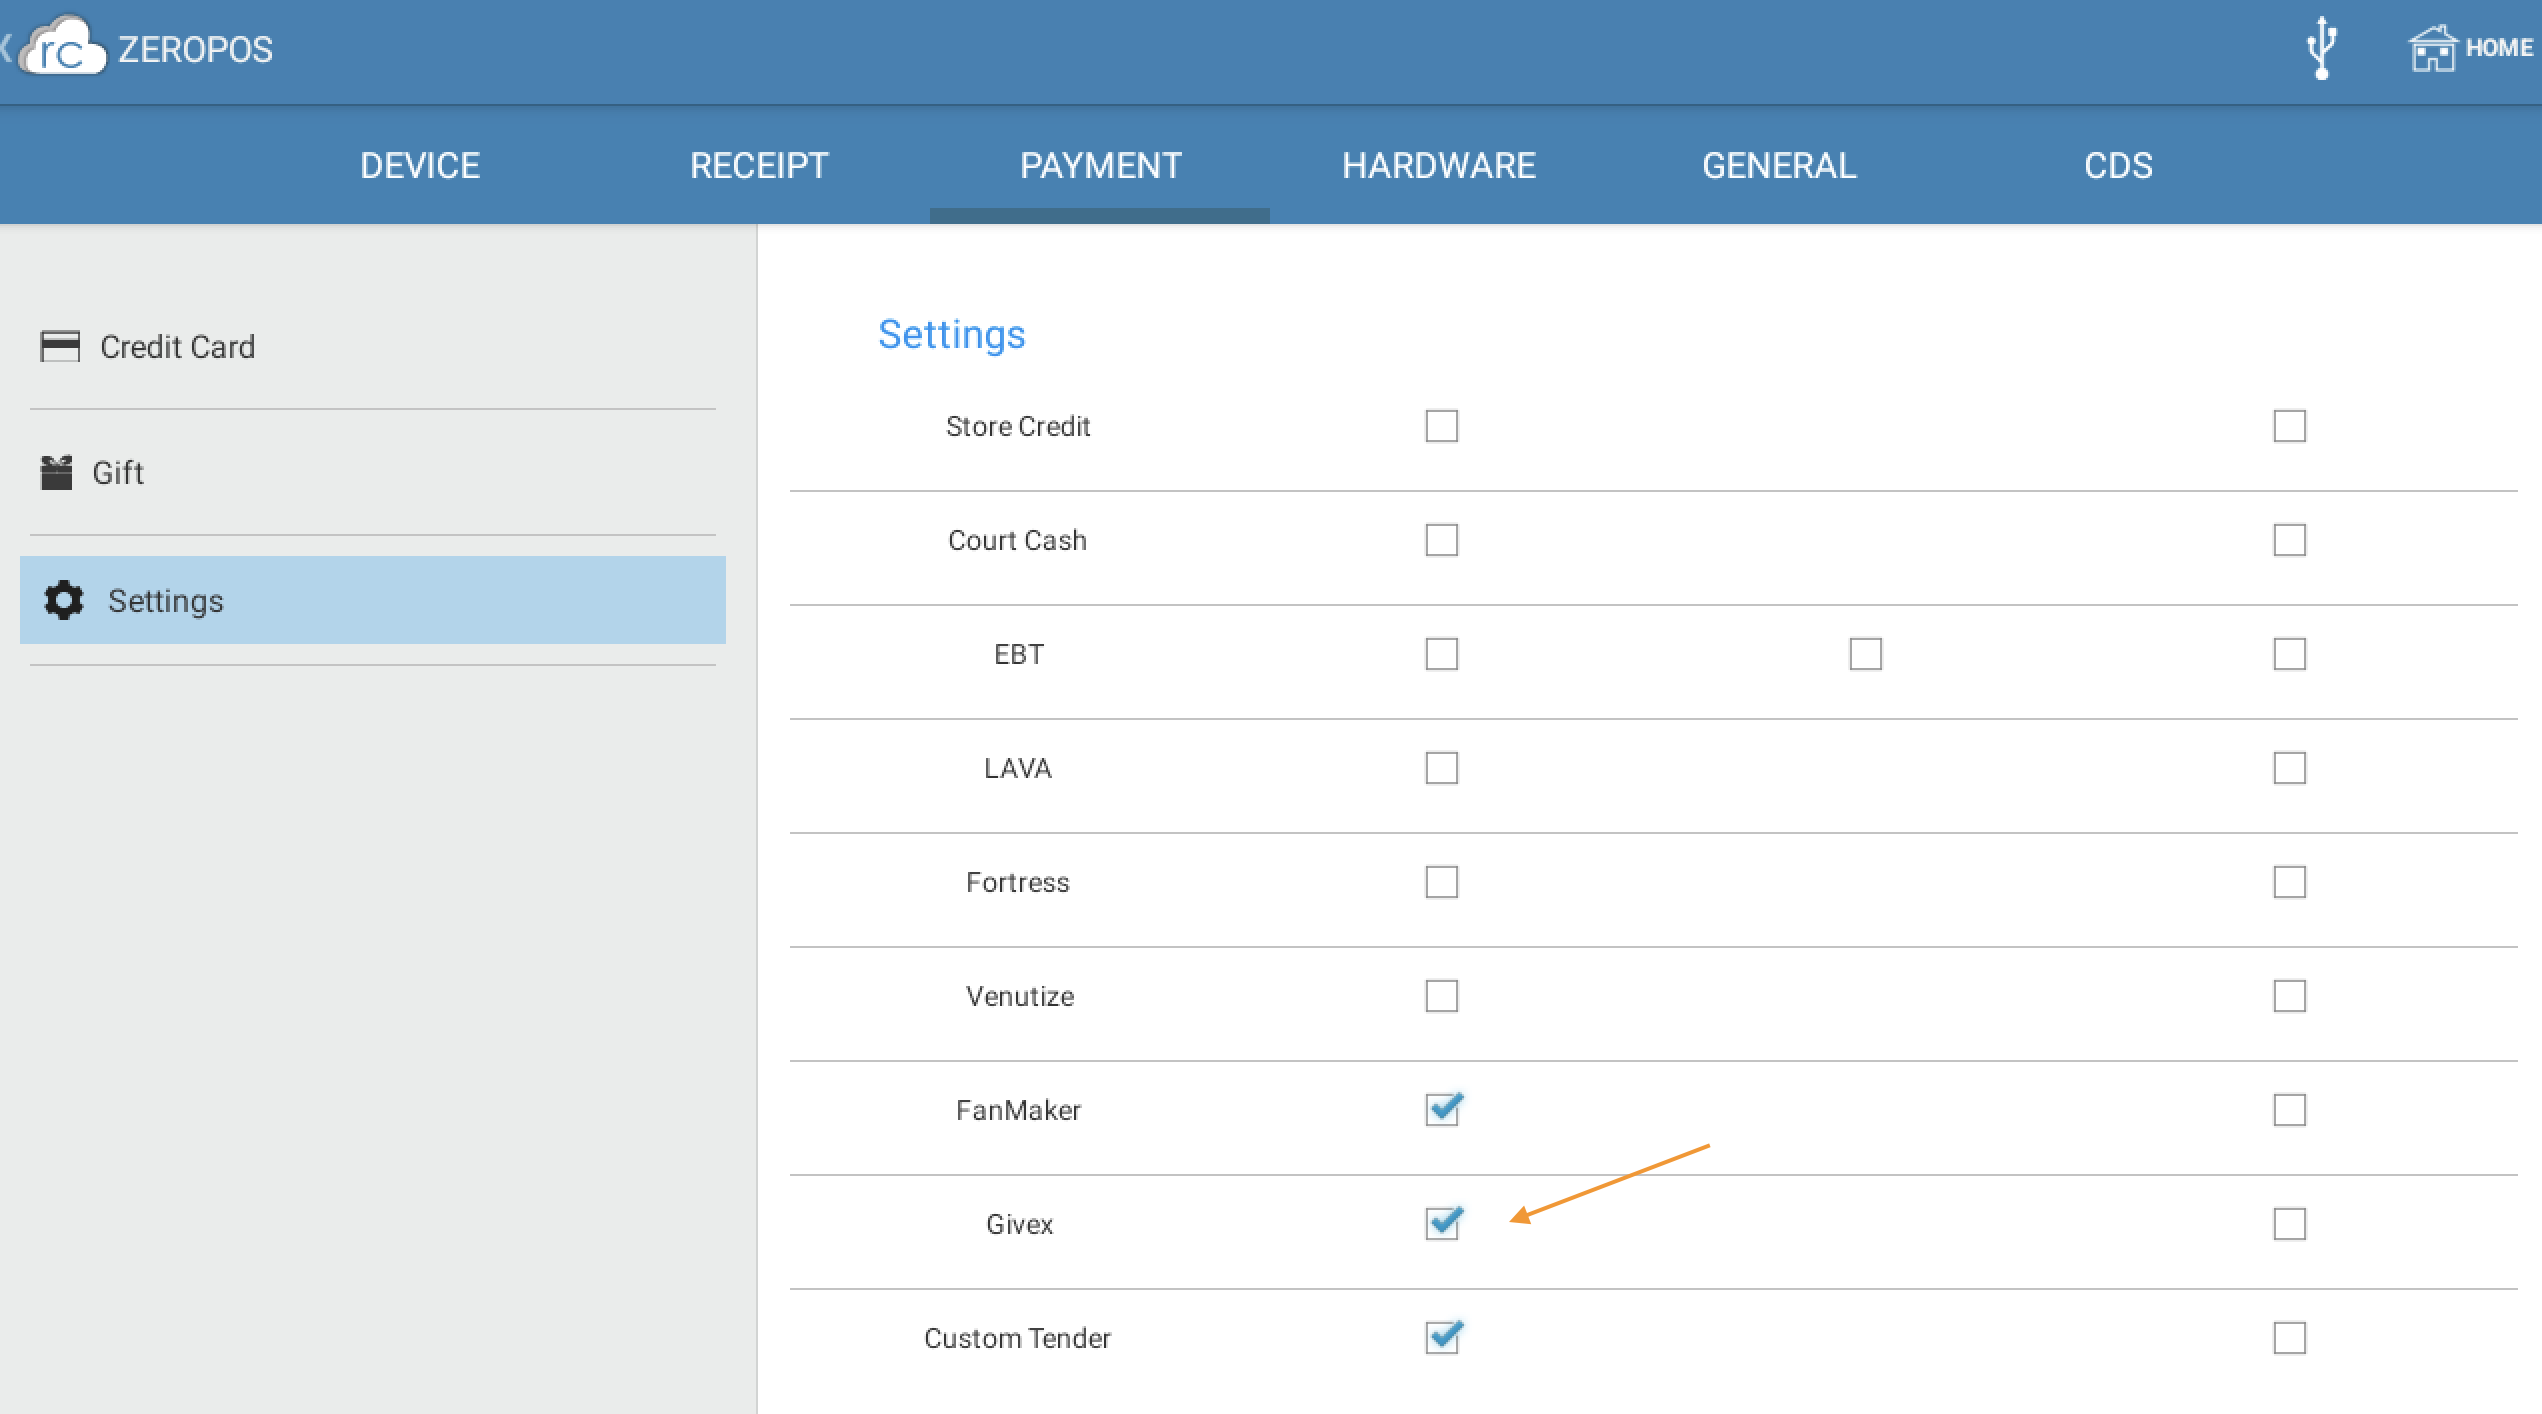Image resolution: width=2542 pixels, height=1414 pixels.
Task: Toggle rightmost Custom Tender checkbox
Action: [2289, 1338]
